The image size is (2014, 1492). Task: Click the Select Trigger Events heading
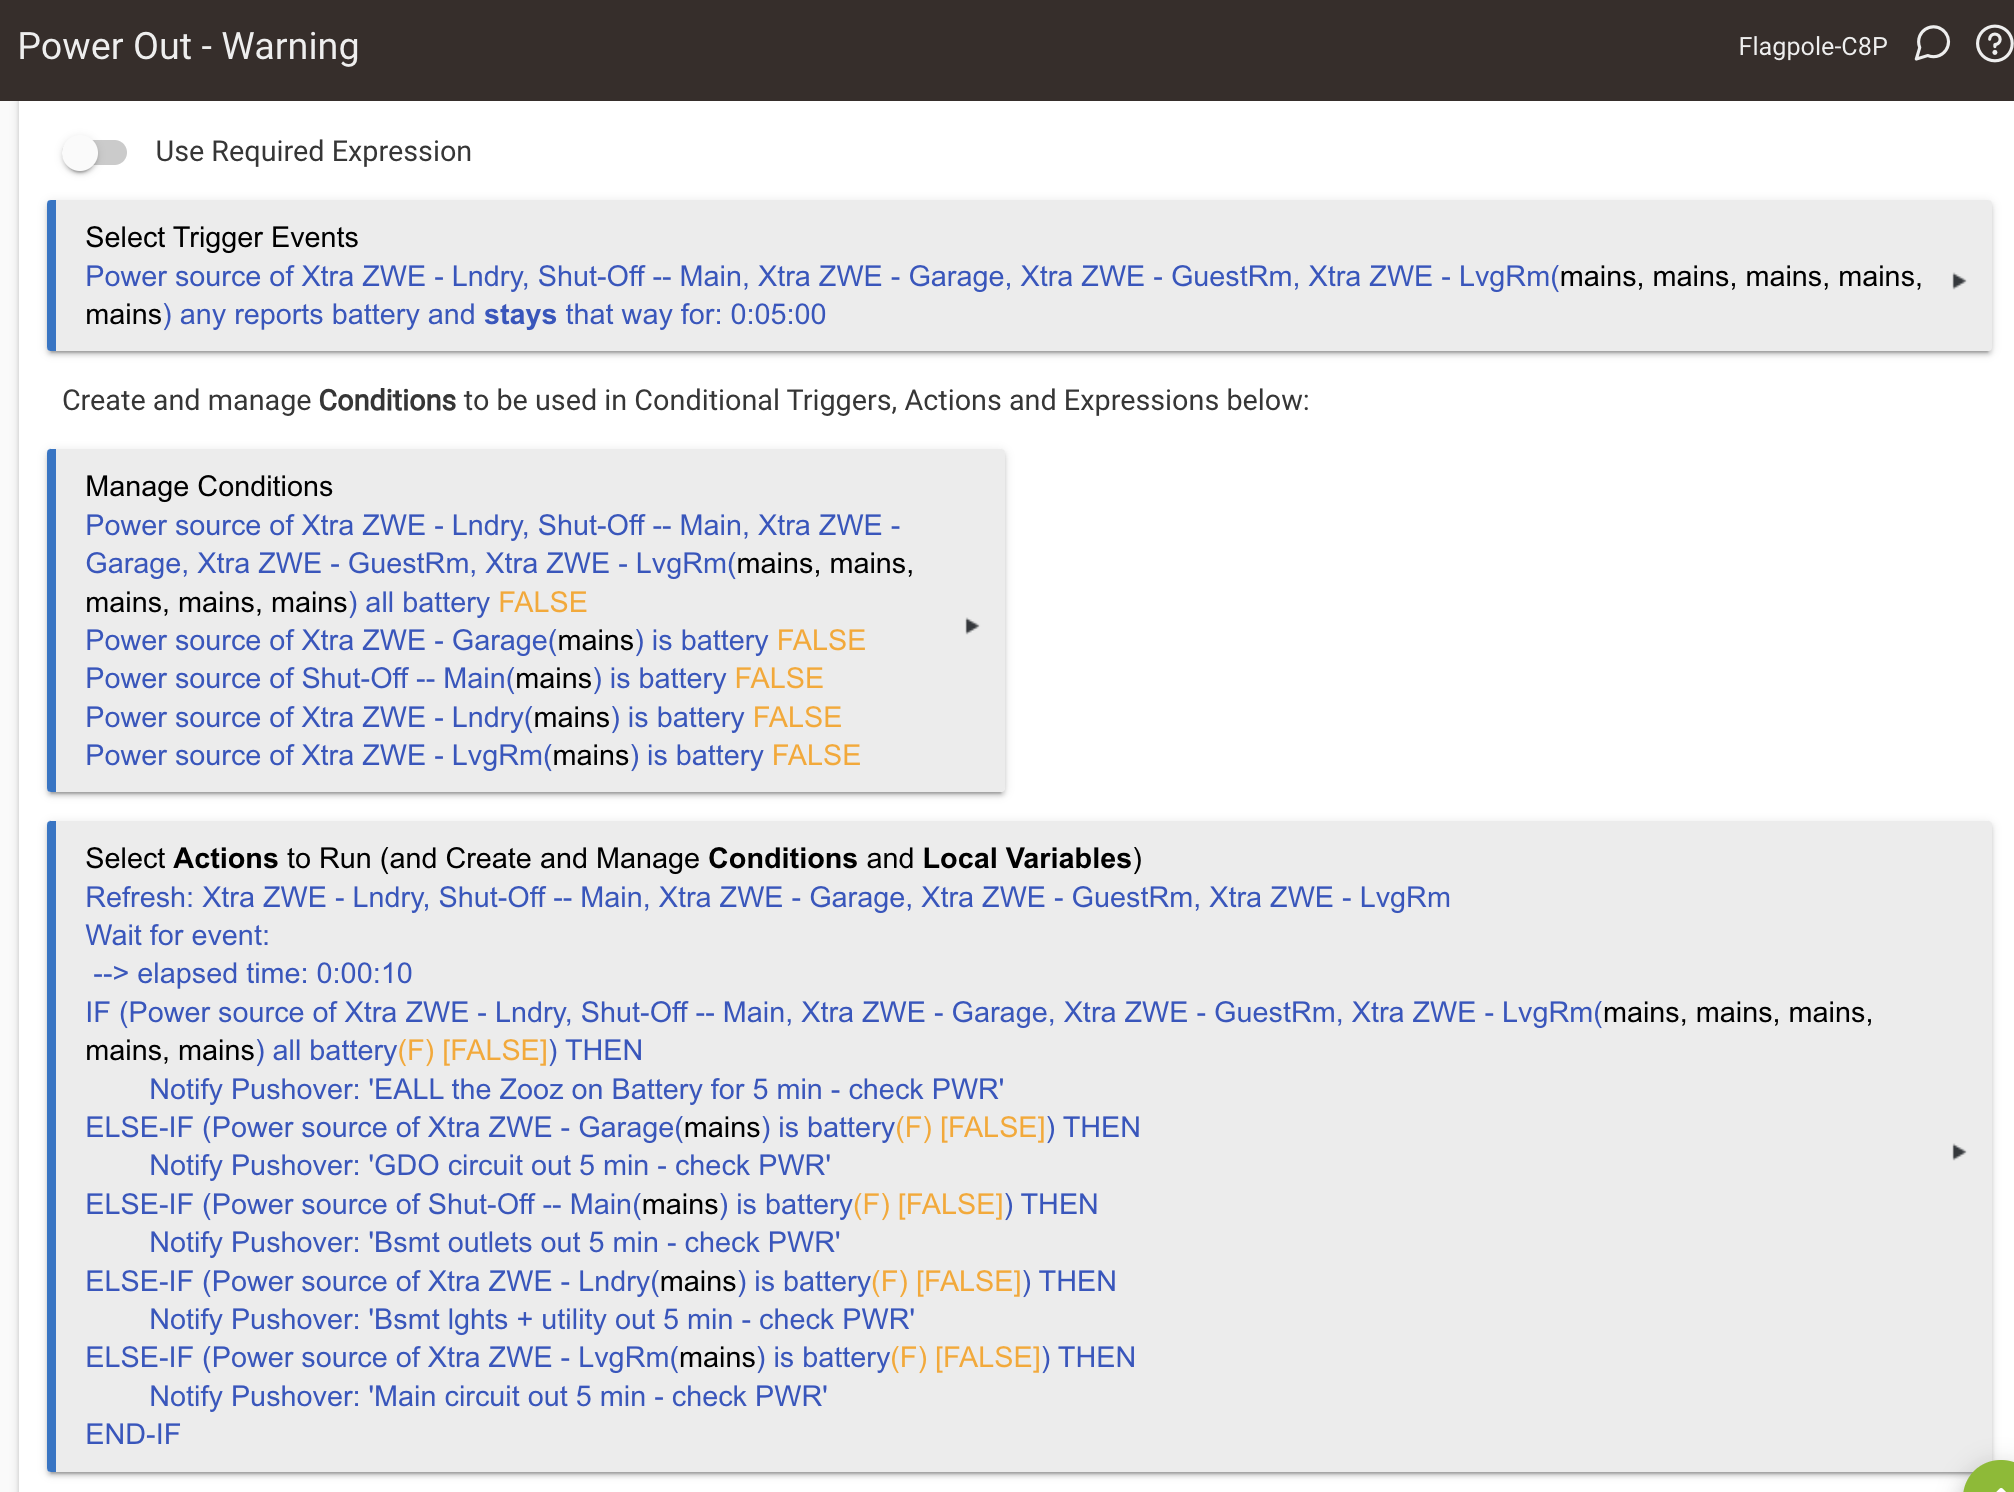pyautogui.click(x=222, y=237)
